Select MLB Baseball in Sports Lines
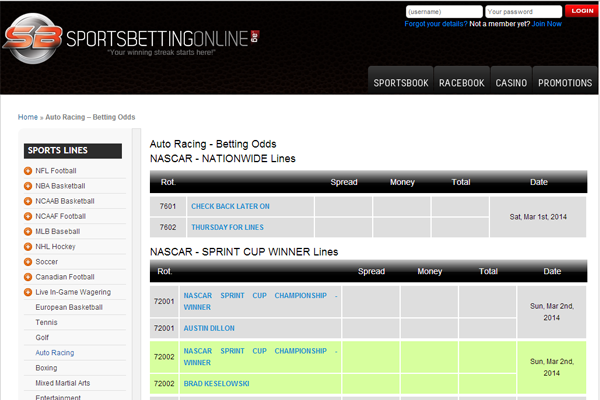The image size is (600, 400). [58, 232]
